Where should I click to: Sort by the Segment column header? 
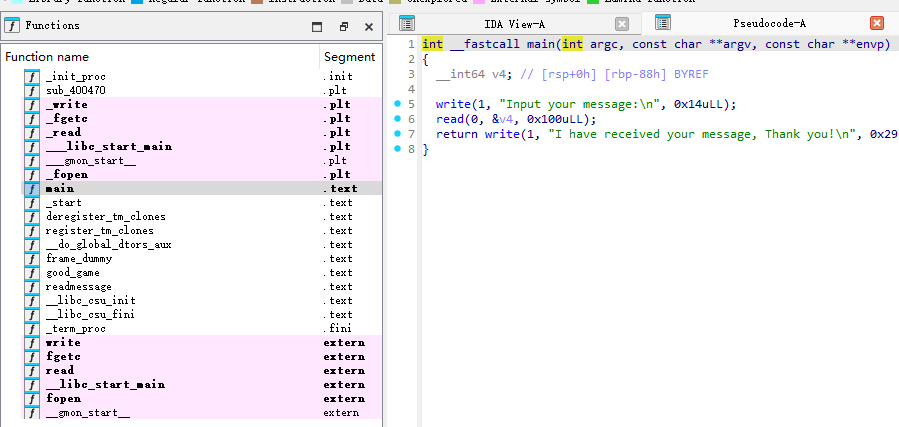point(349,57)
